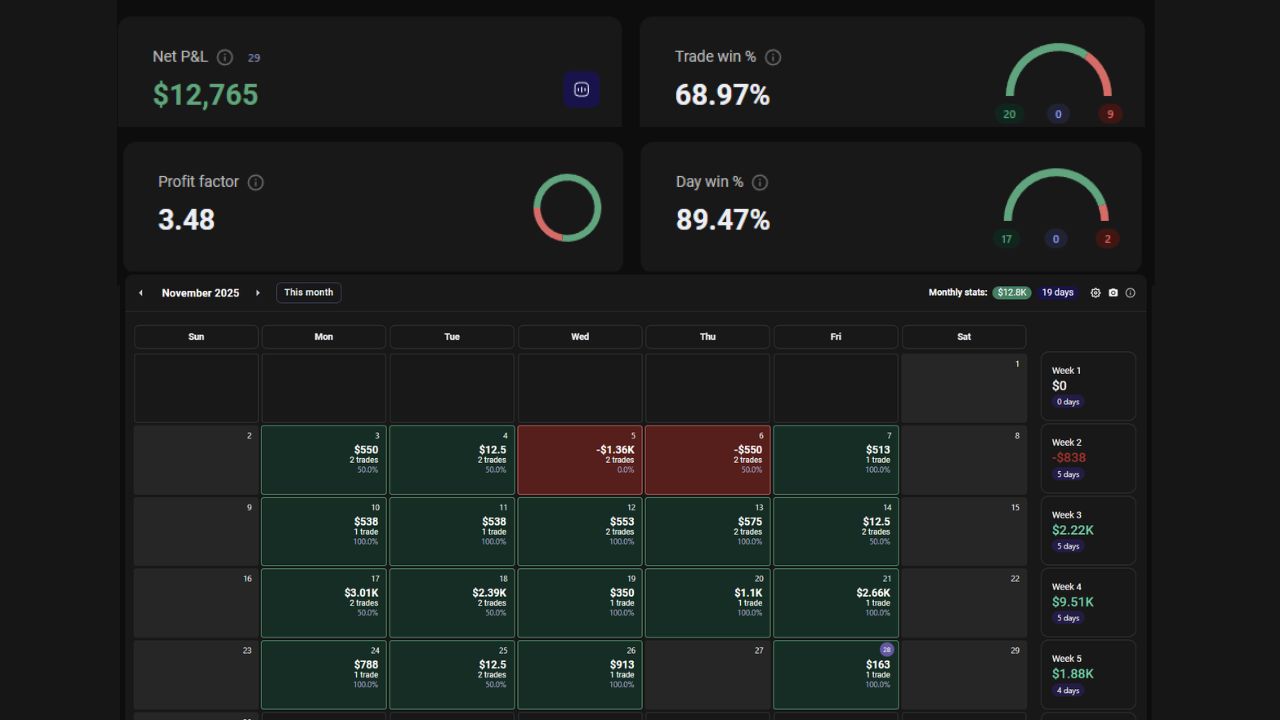Go to next month arrow
Image resolution: width=1280 pixels, height=720 pixels.
point(258,293)
